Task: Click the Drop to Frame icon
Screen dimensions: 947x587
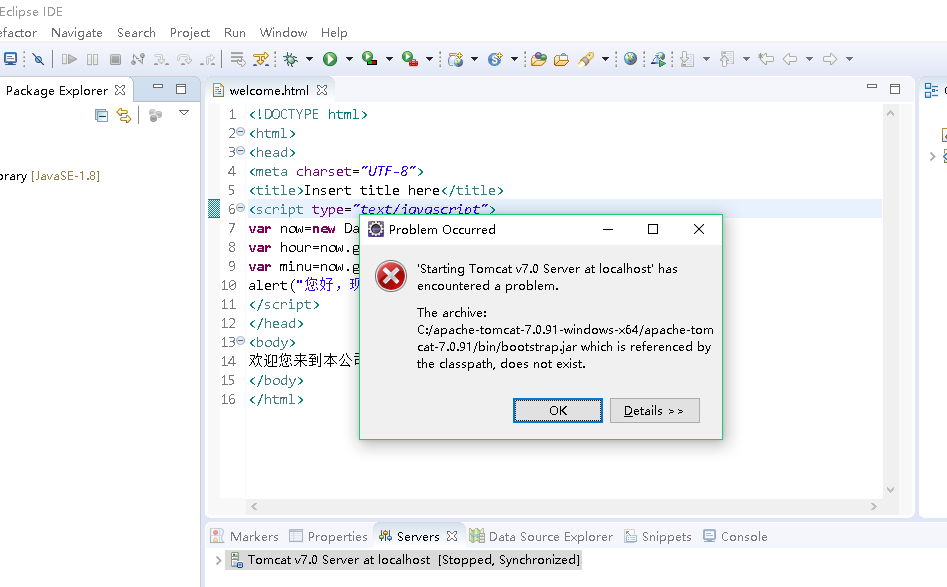Action: [238, 59]
